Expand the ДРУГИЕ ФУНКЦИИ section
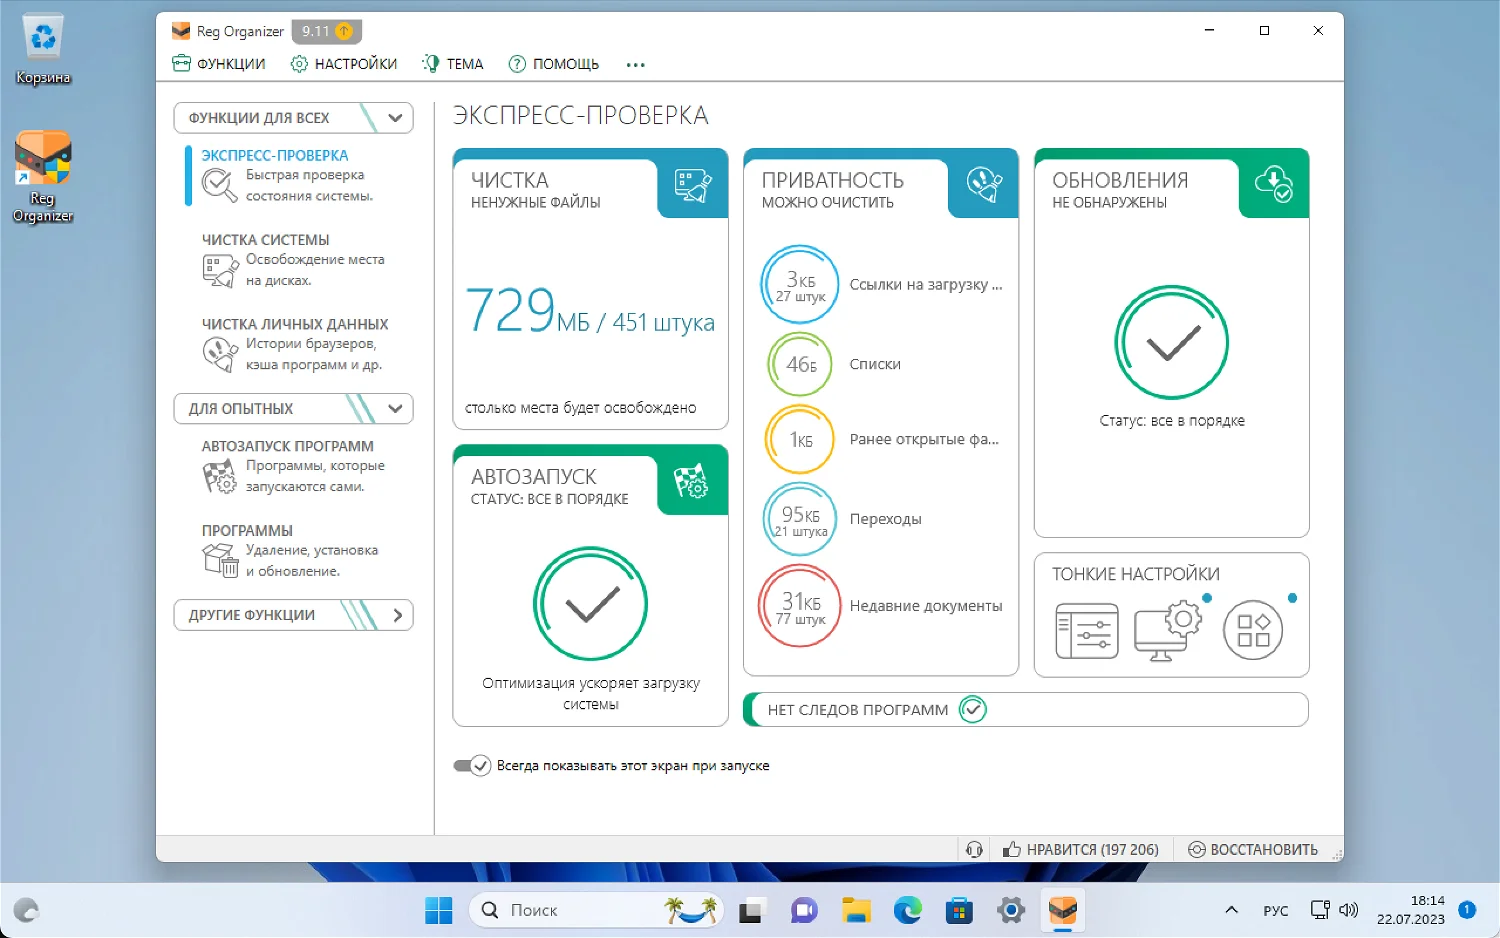1500x938 pixels. click(x=397, y=615)
